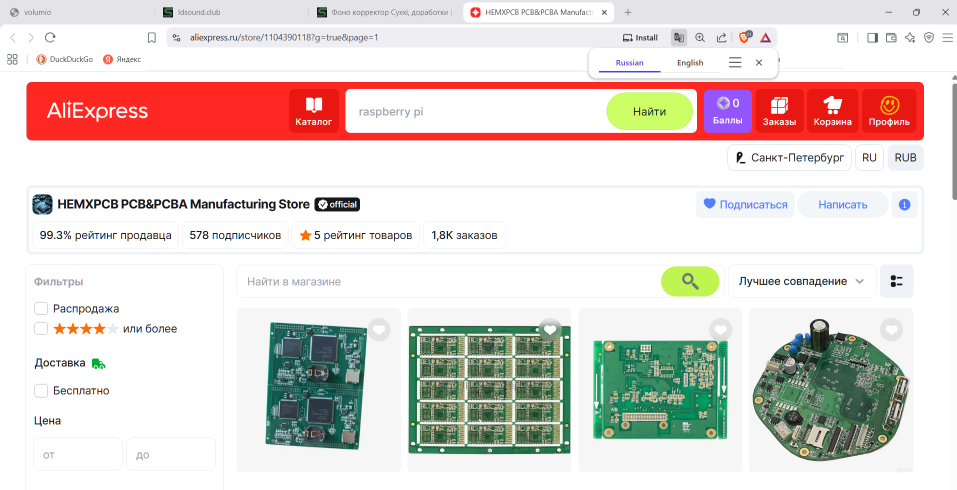957x490 pixels.
Task: Check the four stars или более filter
Action: click(x=41, y=329)
